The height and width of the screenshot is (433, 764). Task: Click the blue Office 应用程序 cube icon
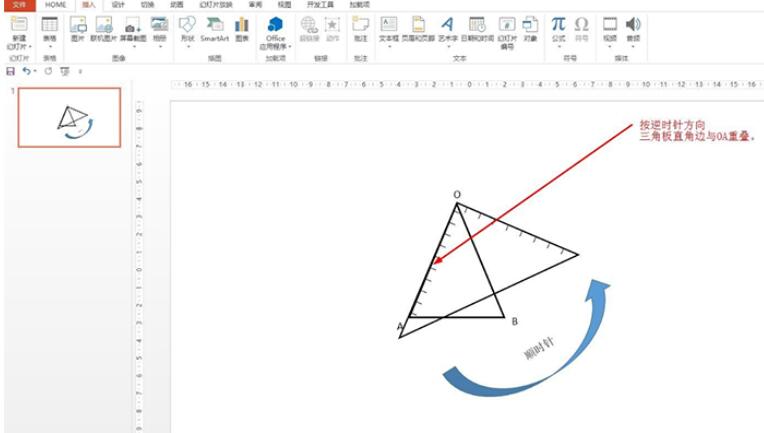point(275,24)
